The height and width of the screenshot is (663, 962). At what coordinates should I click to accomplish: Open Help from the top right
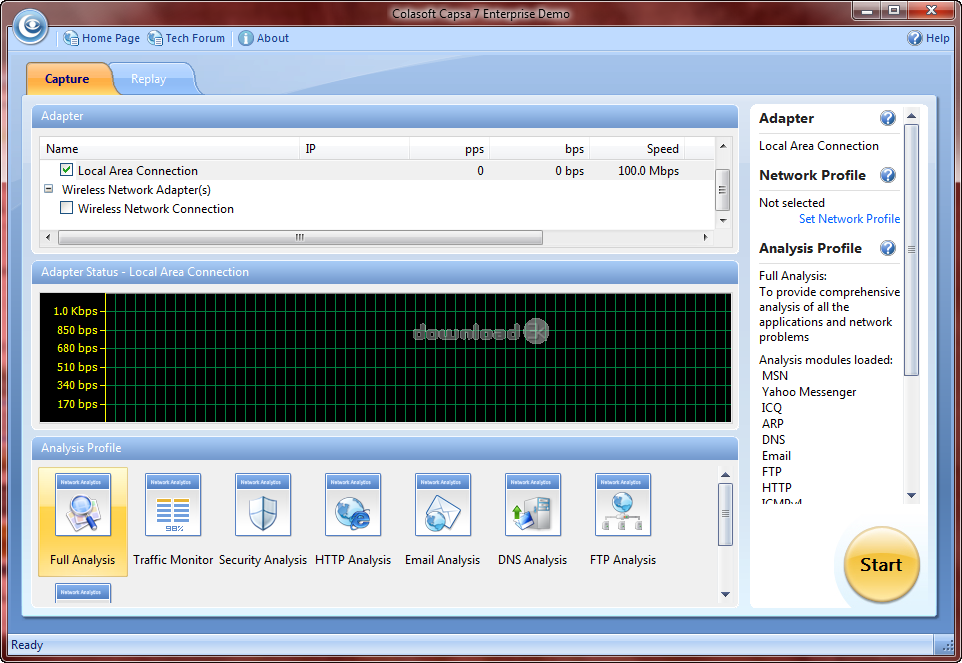[928, 38]
